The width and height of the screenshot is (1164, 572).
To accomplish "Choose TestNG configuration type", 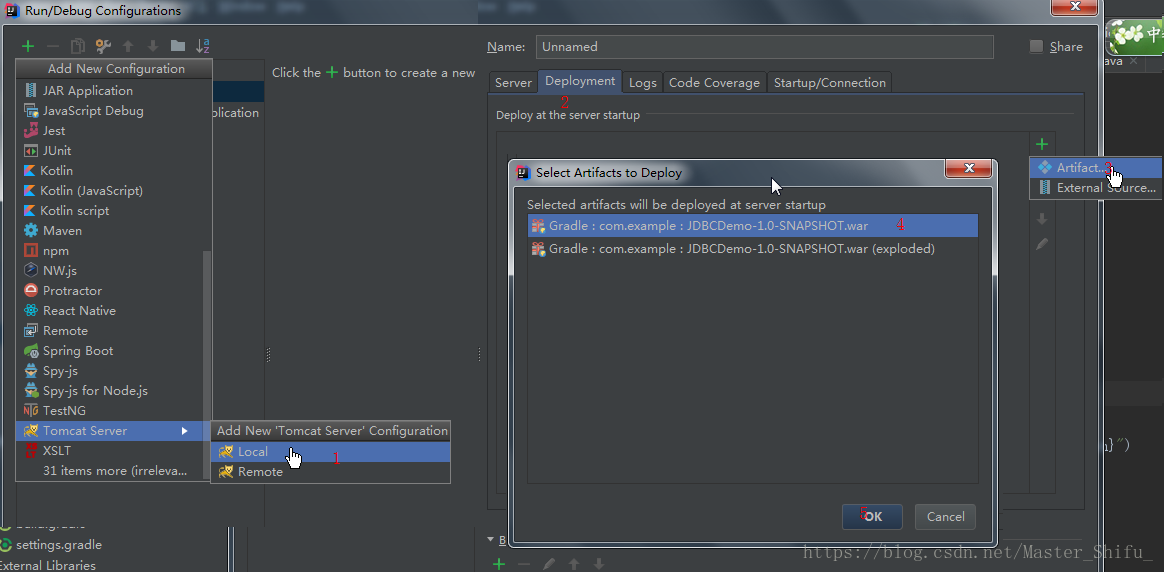I will [109, 411].
